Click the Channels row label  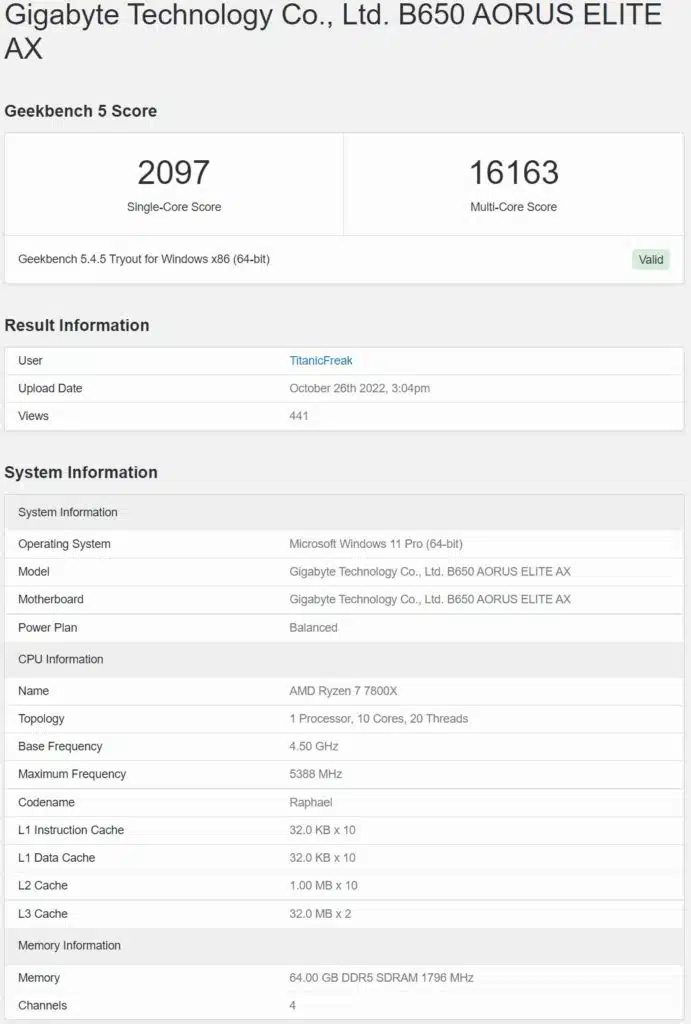pyautogui.click(x=42, y=1006)
